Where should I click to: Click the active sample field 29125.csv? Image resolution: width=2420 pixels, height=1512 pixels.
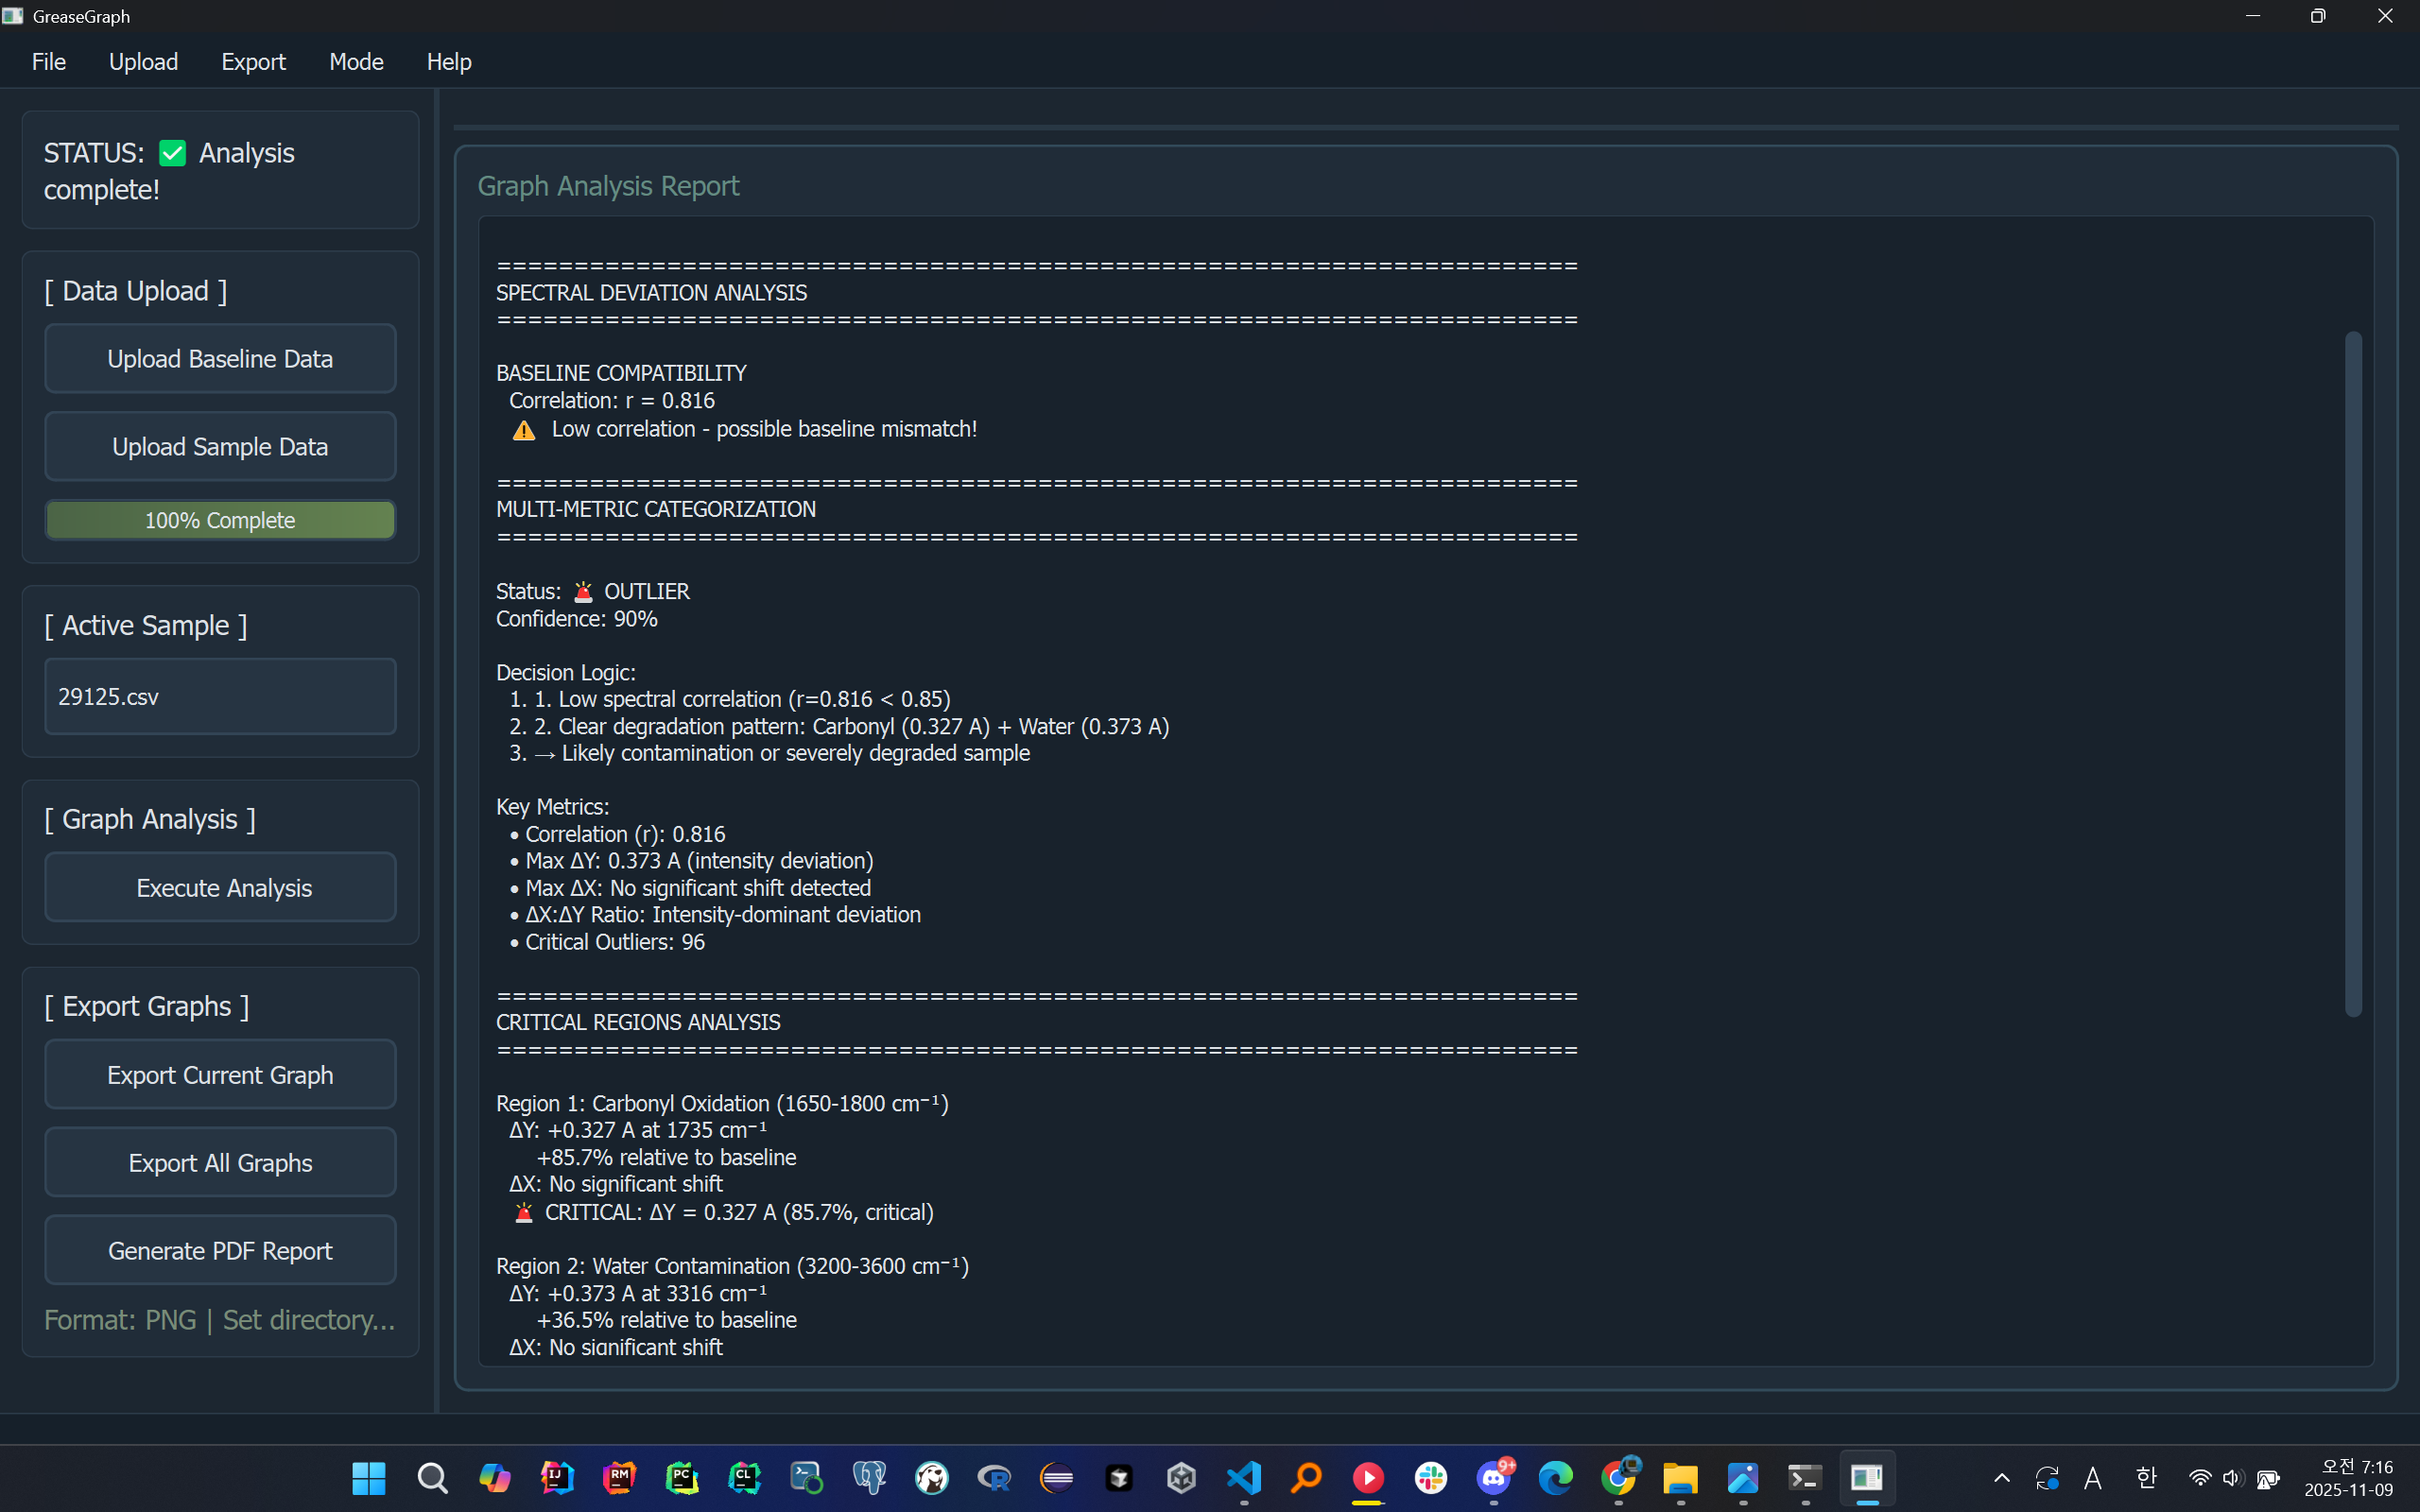(220, 697)
